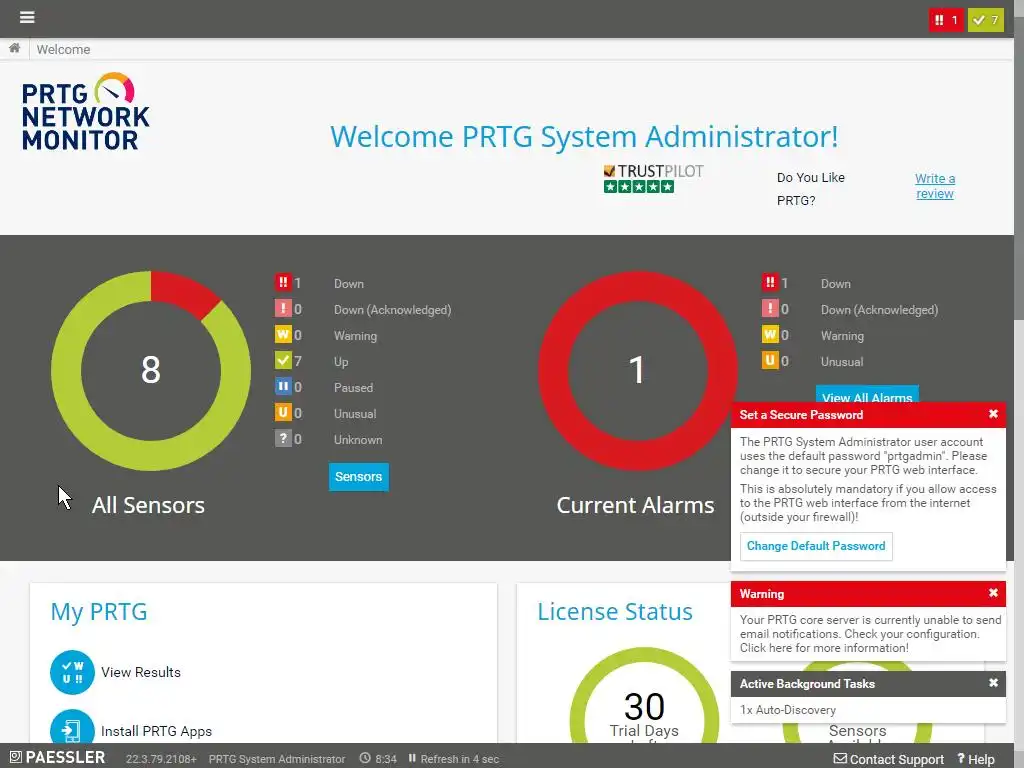Click the View All Alarms button
1024x768 pixels.
point(867,394)
